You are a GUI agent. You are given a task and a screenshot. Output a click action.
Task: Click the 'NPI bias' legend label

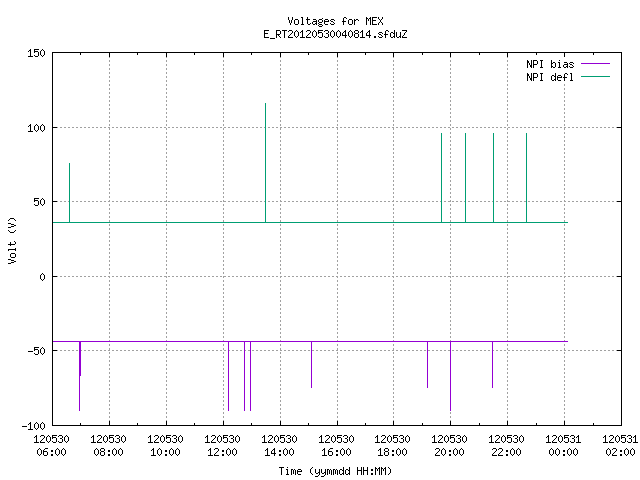[x=550, y=64]
